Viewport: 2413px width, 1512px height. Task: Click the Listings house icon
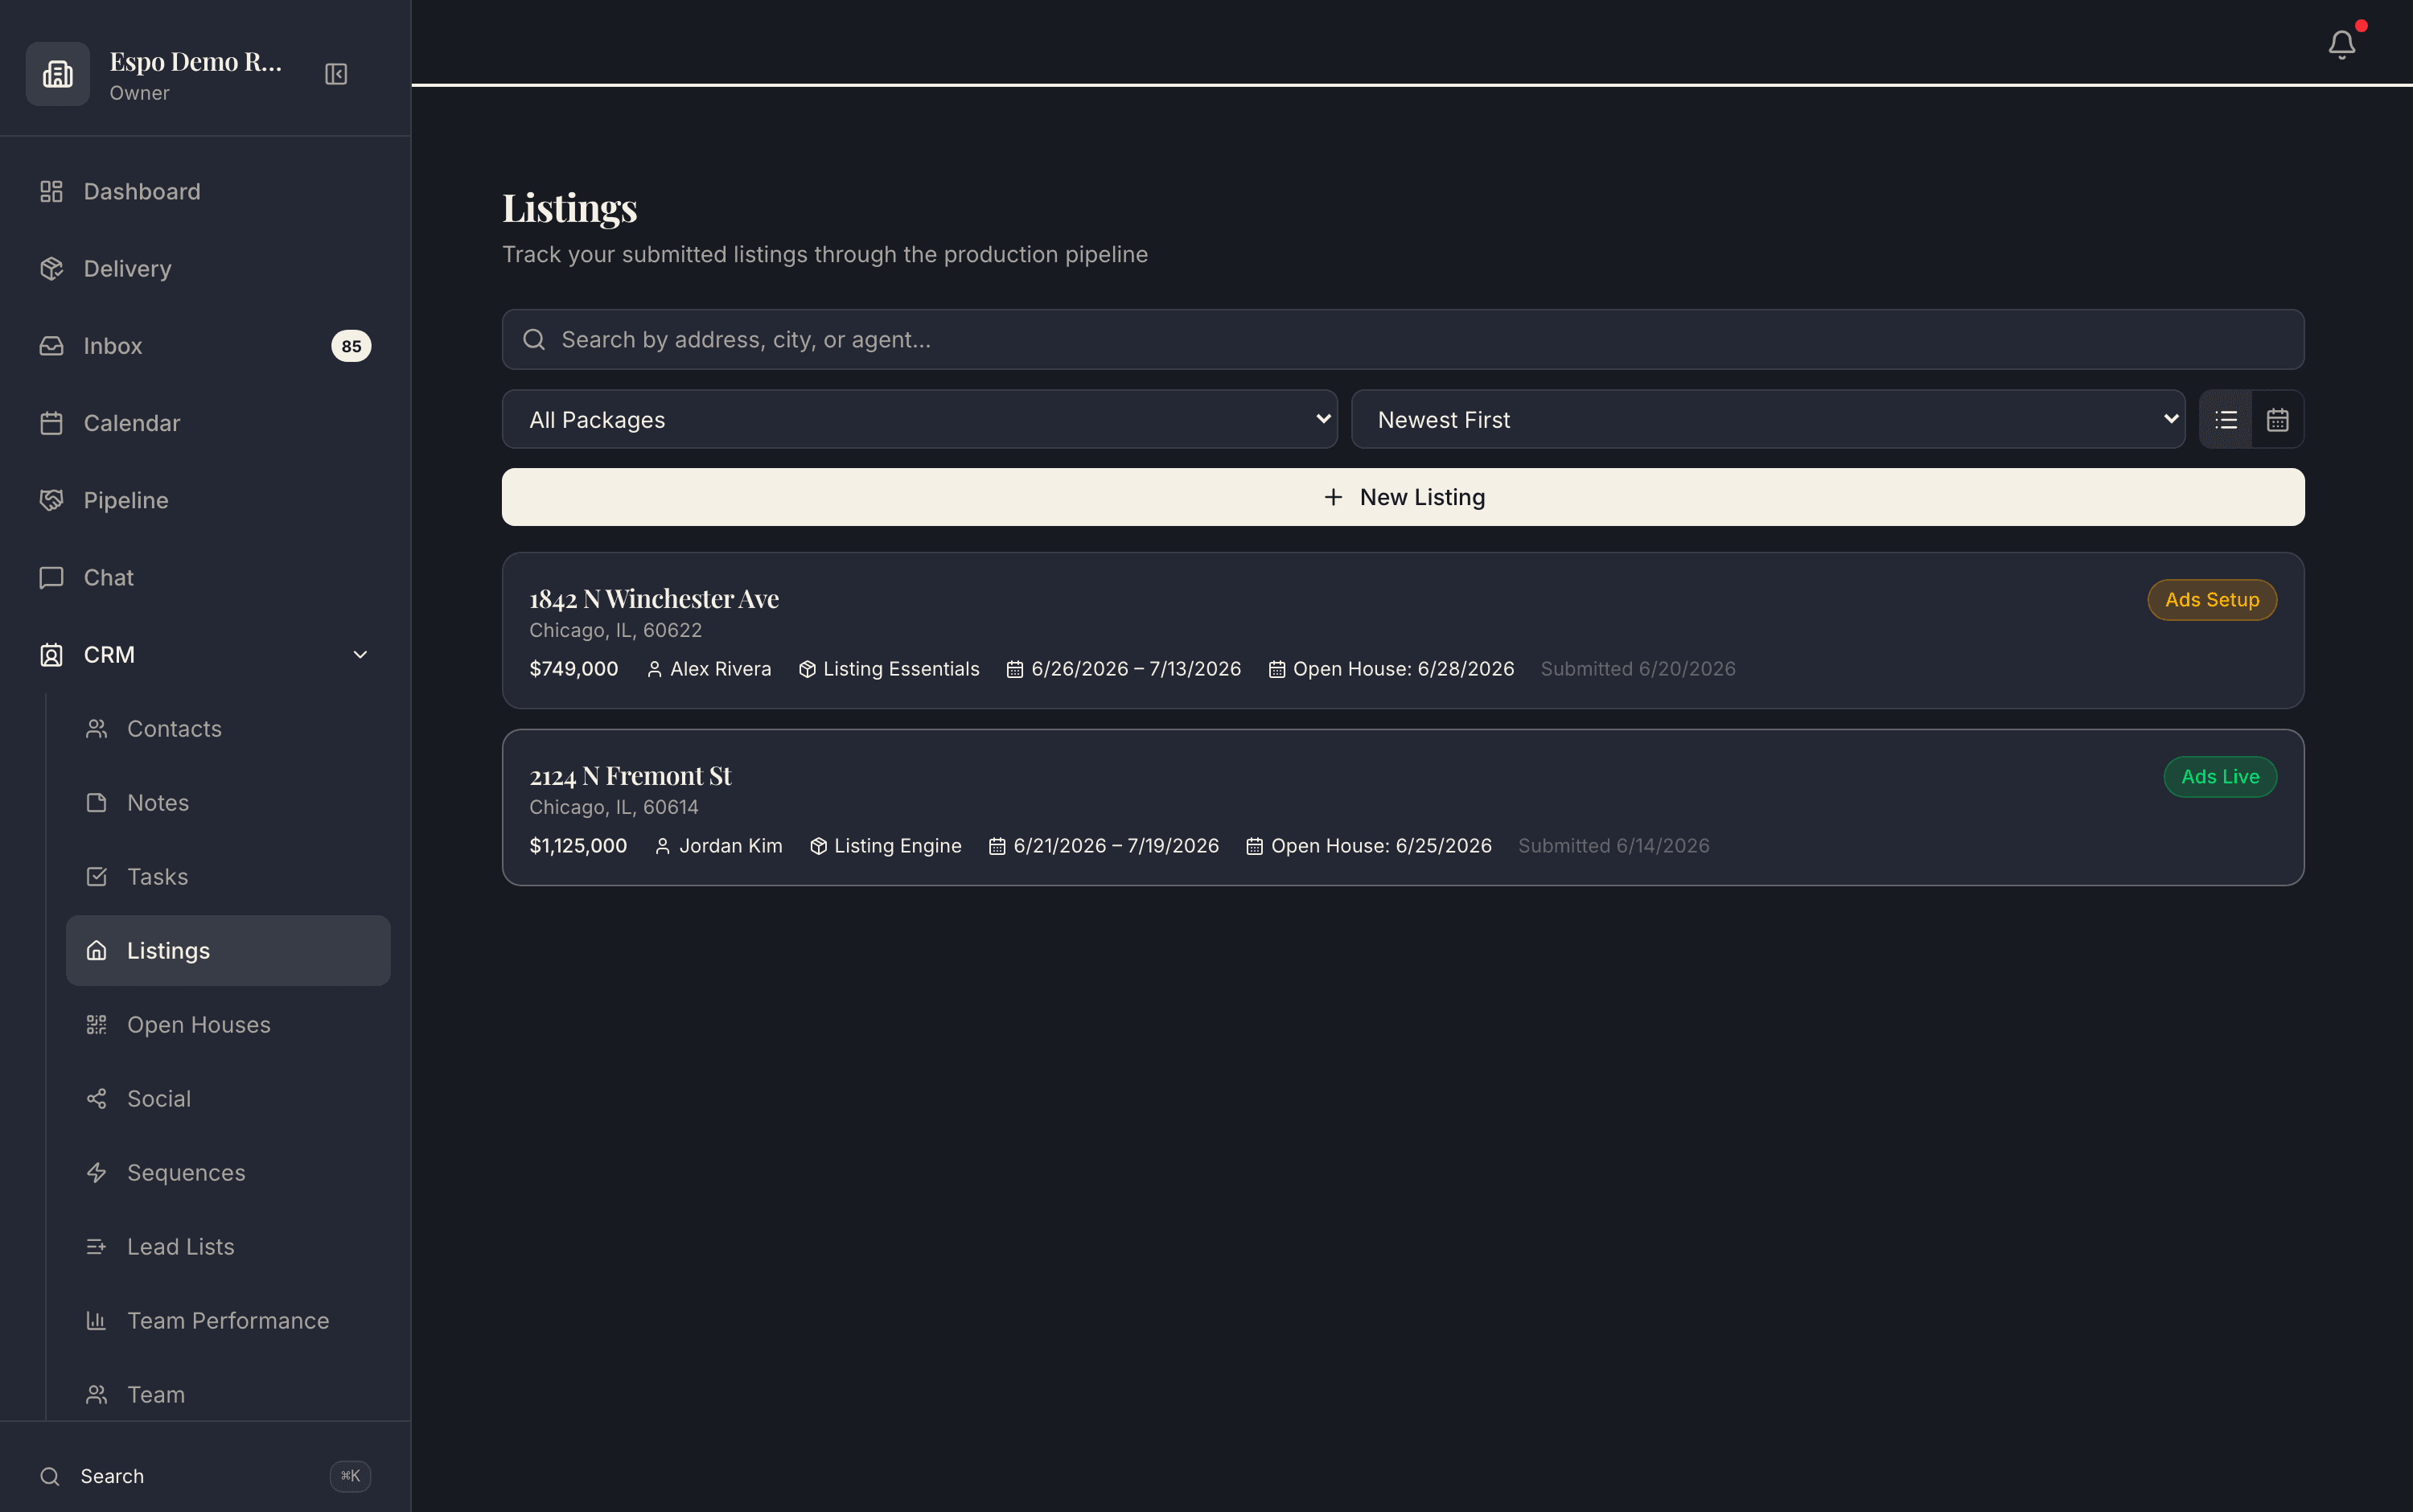point(96,951)
